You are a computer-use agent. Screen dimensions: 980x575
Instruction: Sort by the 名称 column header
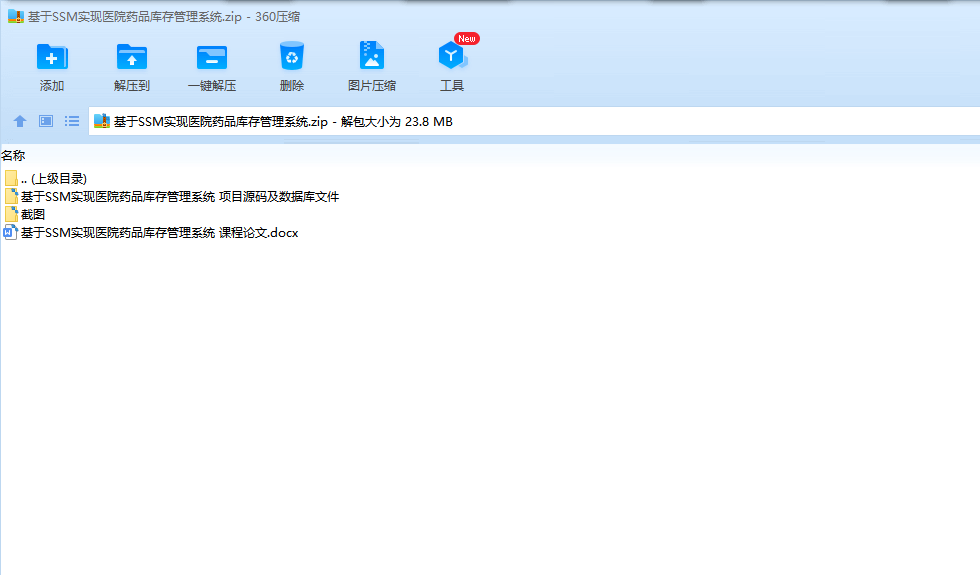point(13,156)
